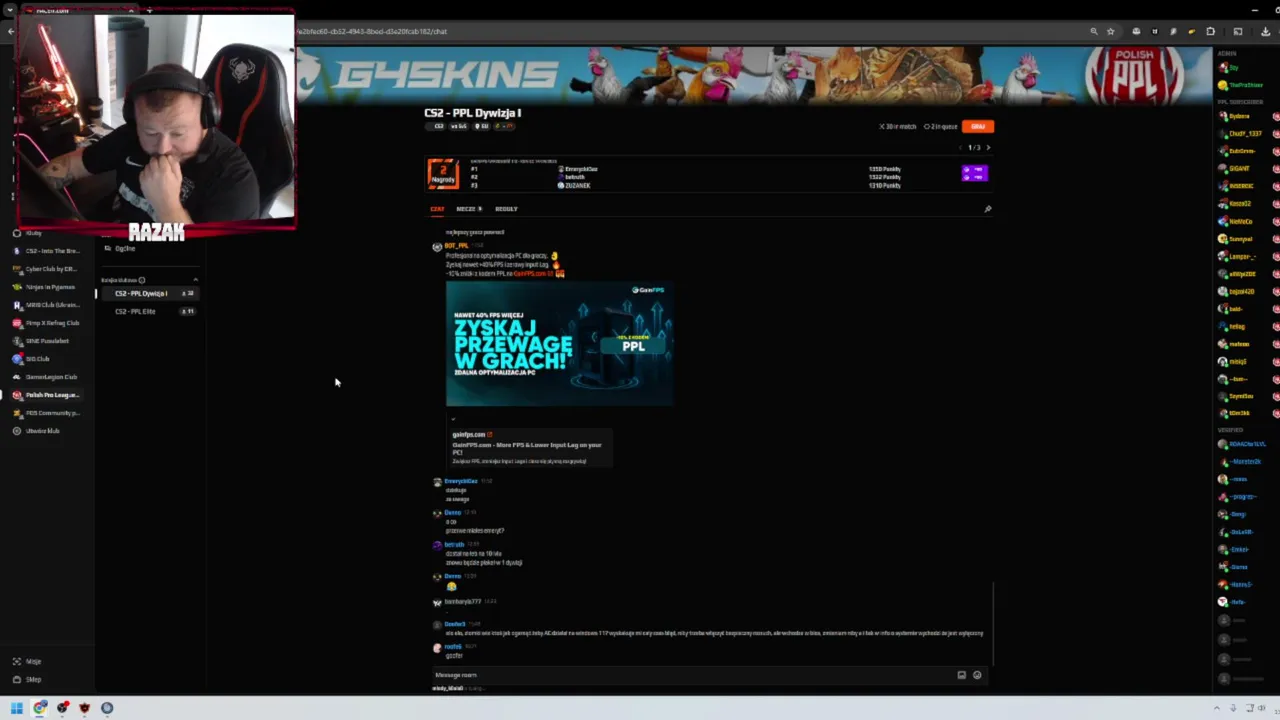Viewport: 1280px width, 720px height.
Task: Open Cyber Club by ER club
Action: (48, 269)
